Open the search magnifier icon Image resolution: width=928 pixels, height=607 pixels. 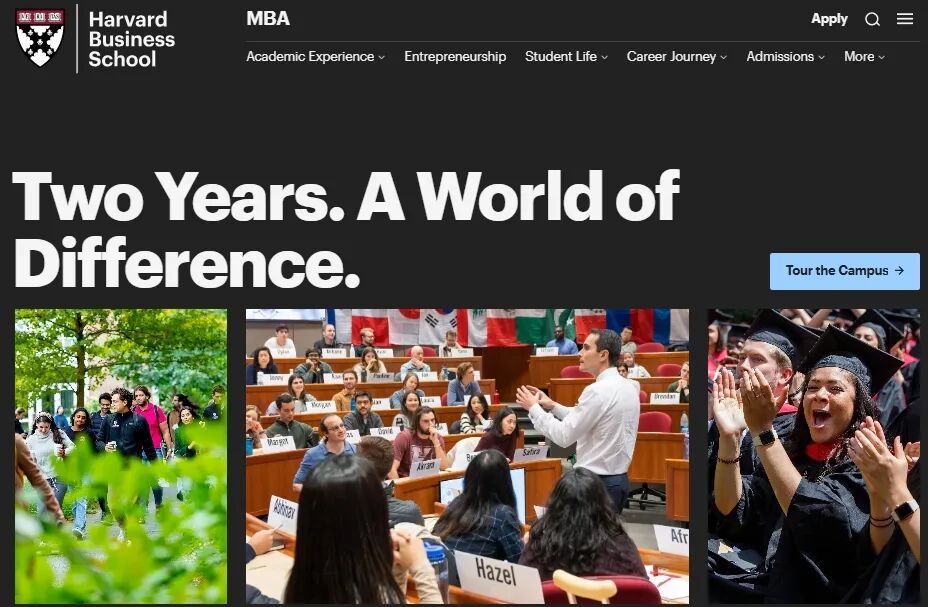pyautogui.click(x=872, y=20)
